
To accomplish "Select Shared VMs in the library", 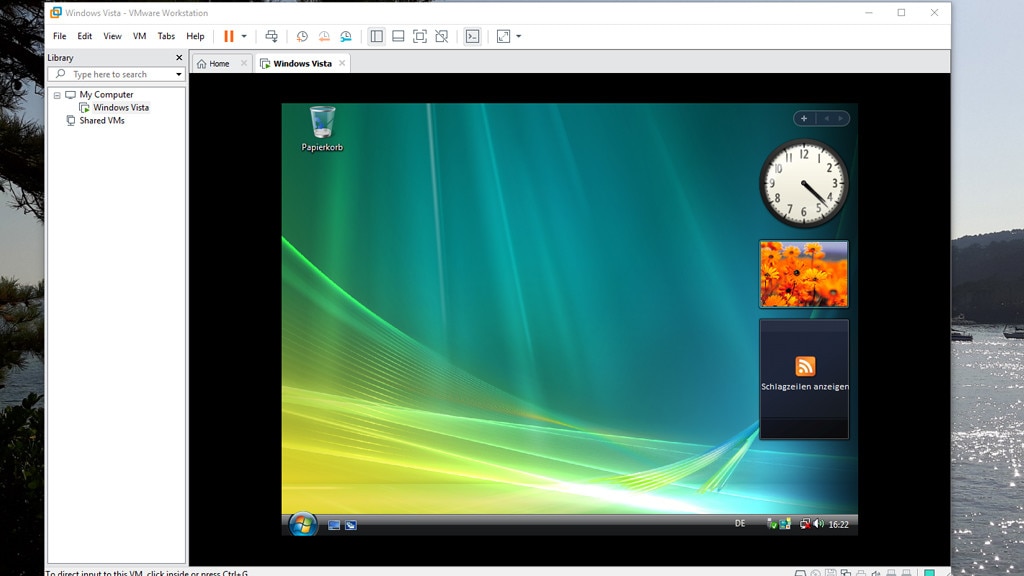I will pos(102,121).
